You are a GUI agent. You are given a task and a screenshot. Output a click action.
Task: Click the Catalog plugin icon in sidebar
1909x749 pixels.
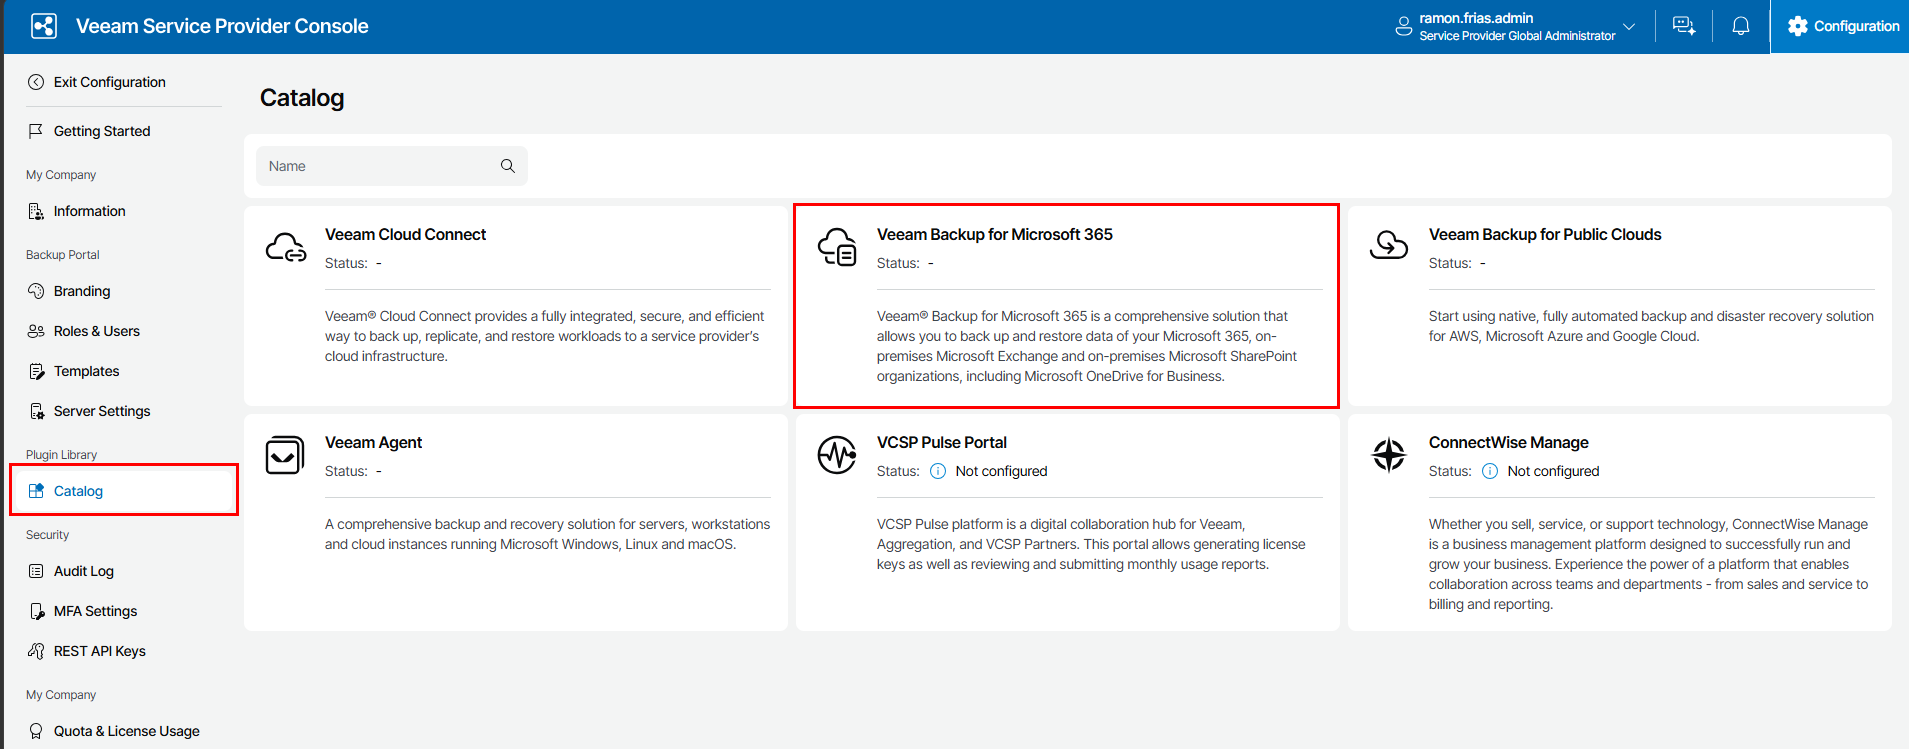coord(36,491)
